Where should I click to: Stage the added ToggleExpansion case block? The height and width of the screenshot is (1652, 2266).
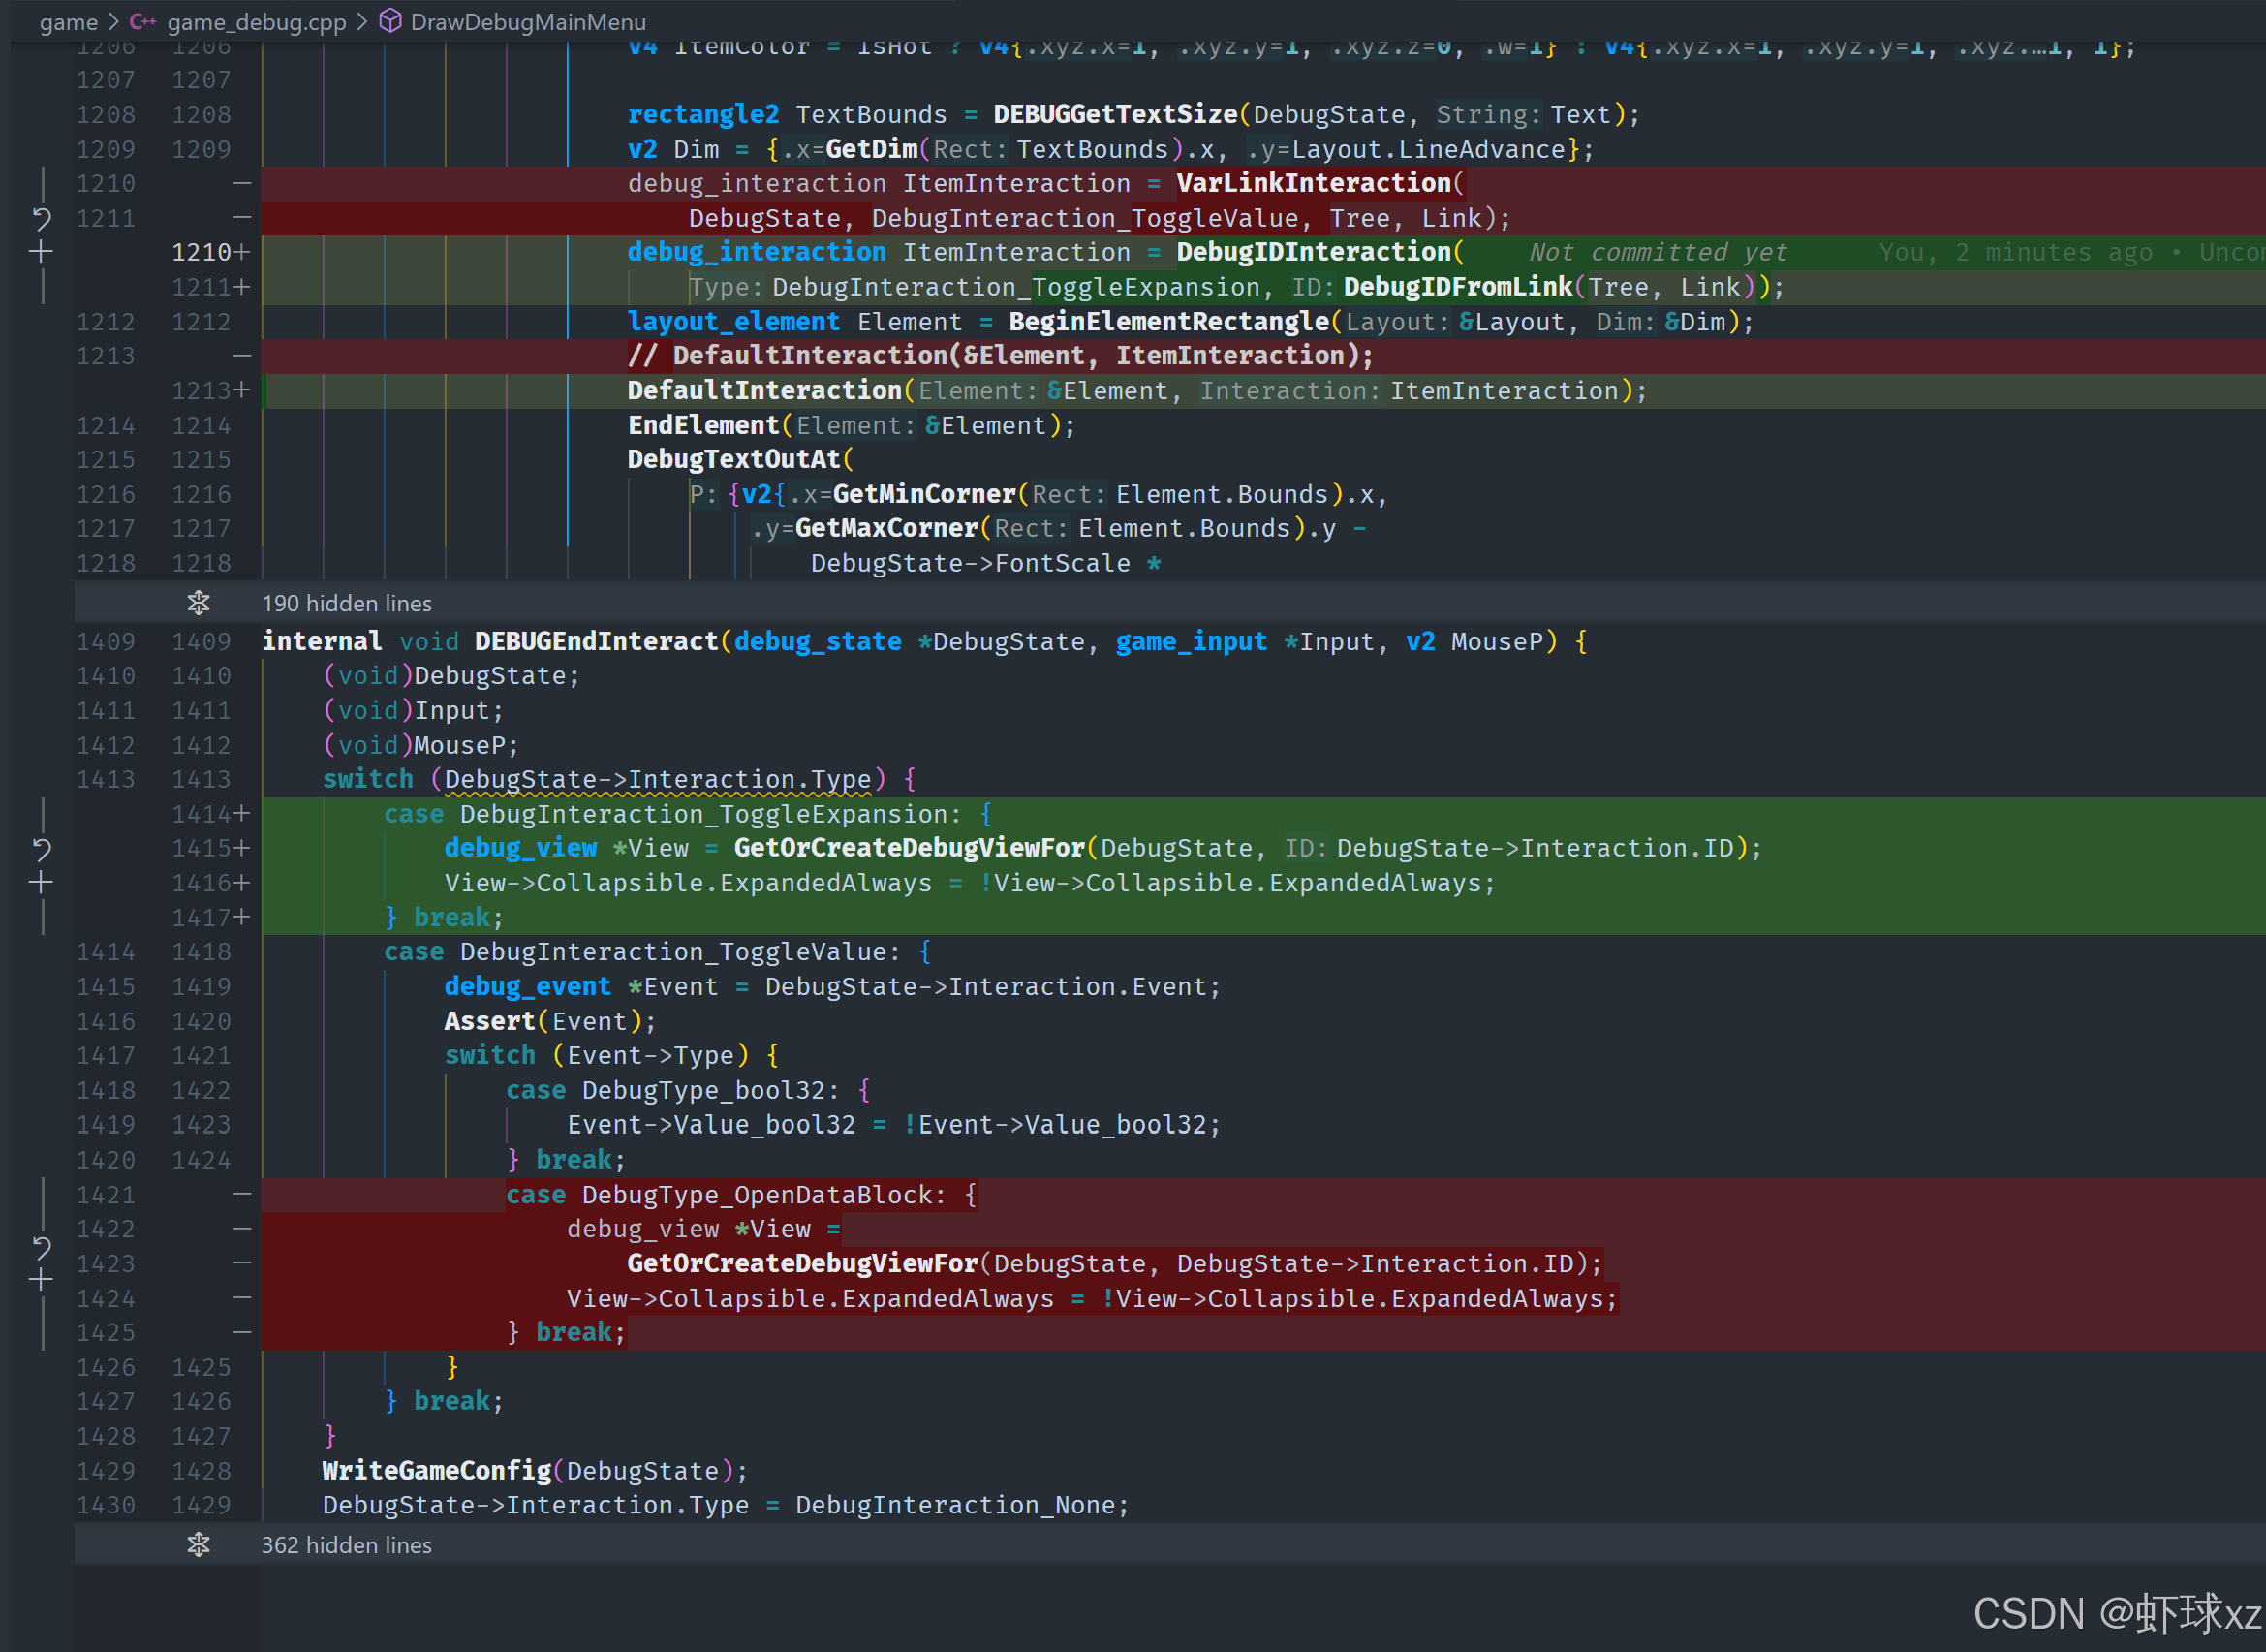(41, 882)
